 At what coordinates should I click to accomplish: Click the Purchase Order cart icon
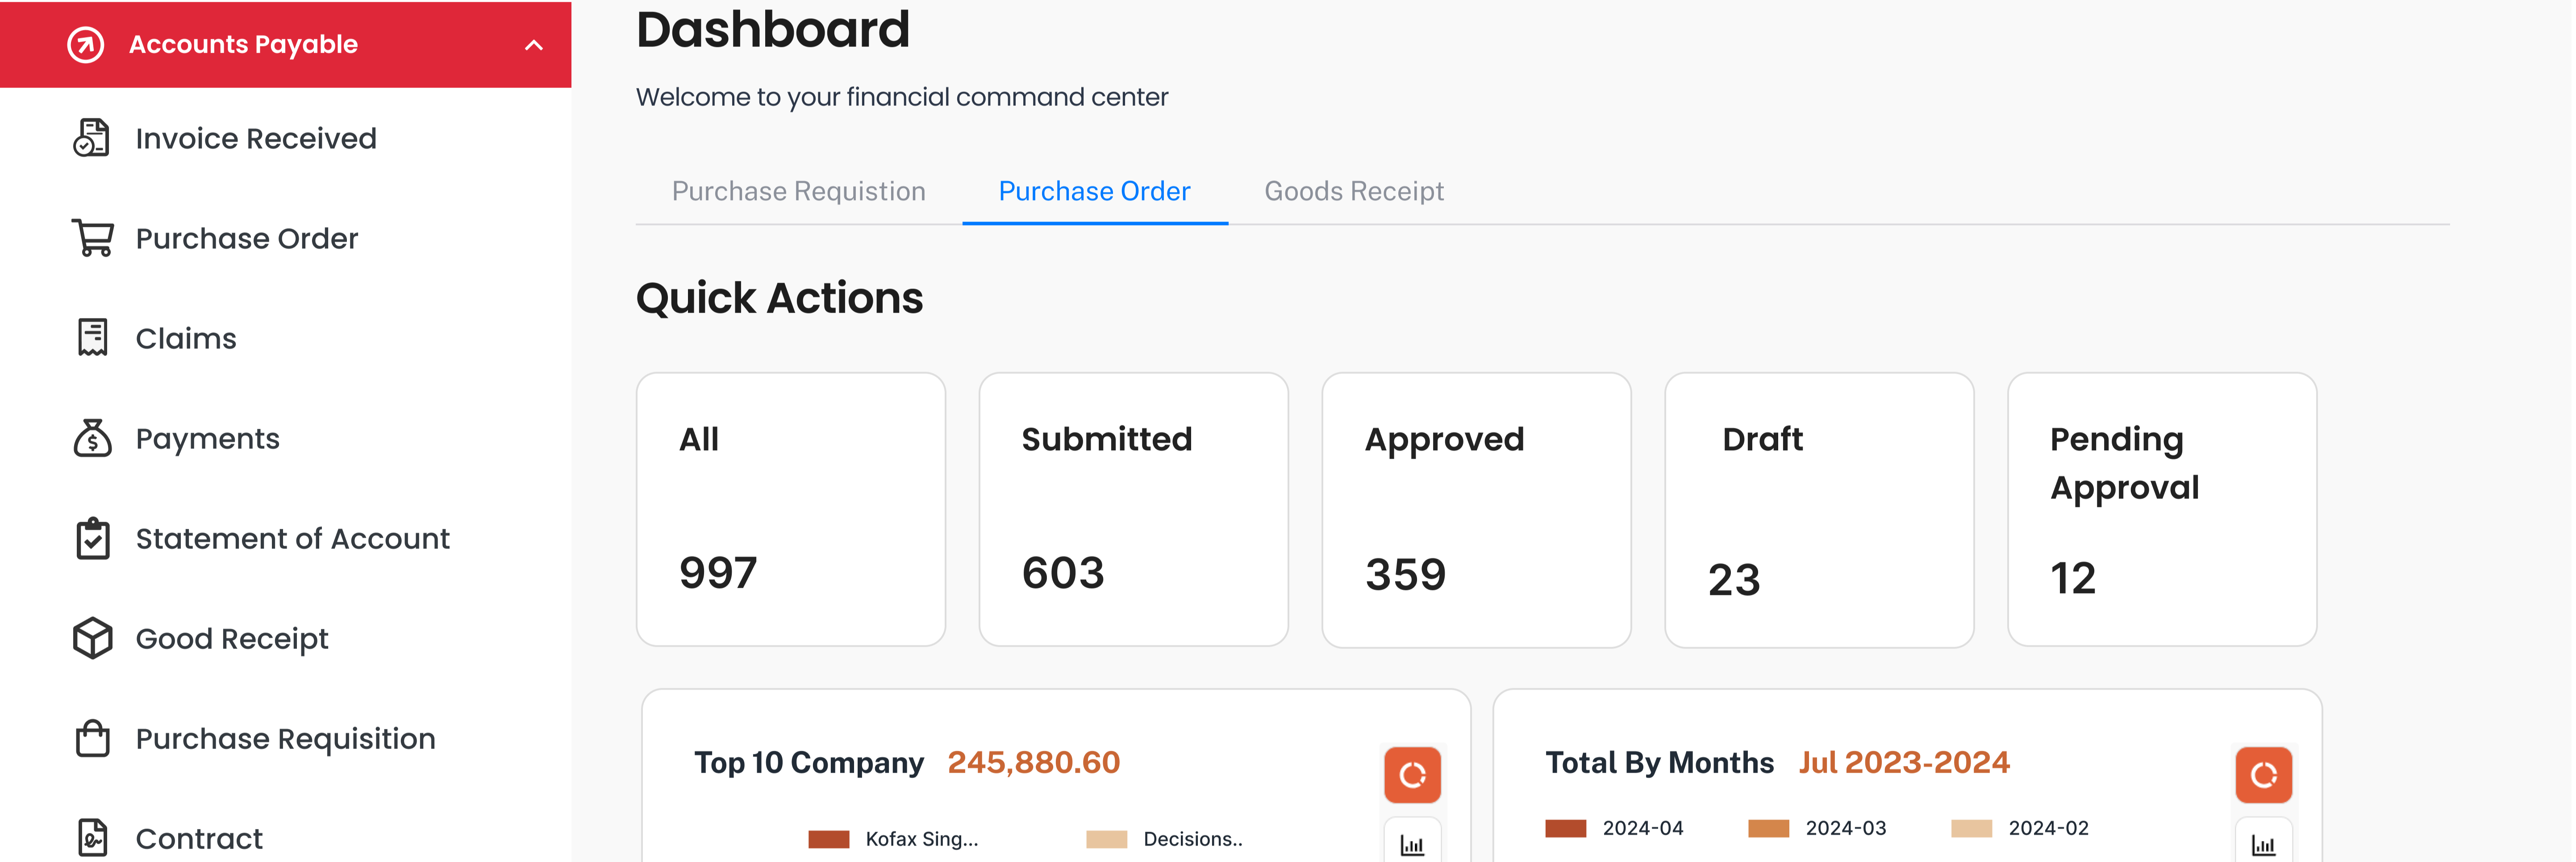92,238
